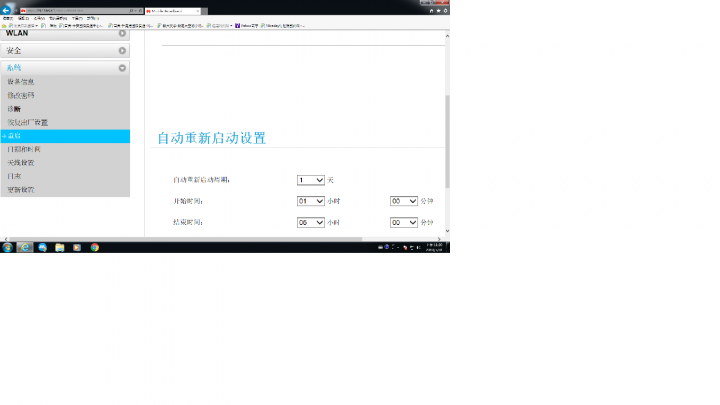Open 恢复出厂设置 page
The height and width of the screenshot is (405, 720).
[28, 123]
